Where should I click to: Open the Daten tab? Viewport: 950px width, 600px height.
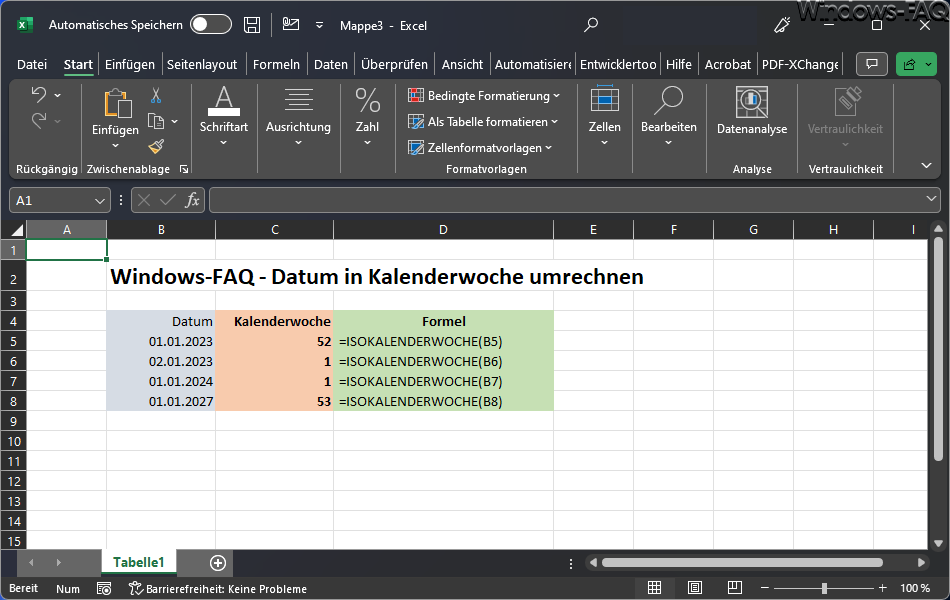[x=331, y=64]
